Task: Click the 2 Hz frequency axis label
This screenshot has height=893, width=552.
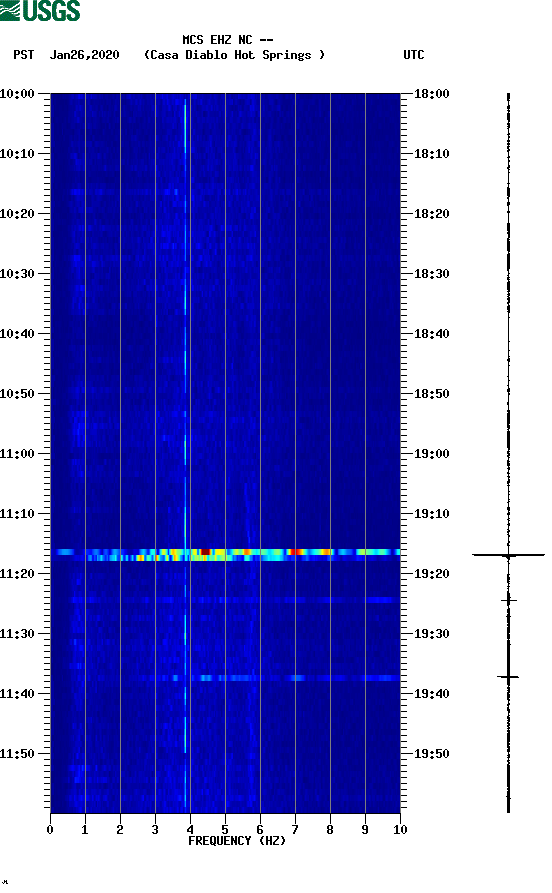Action: pyautogui.click(x=120, y=830)
